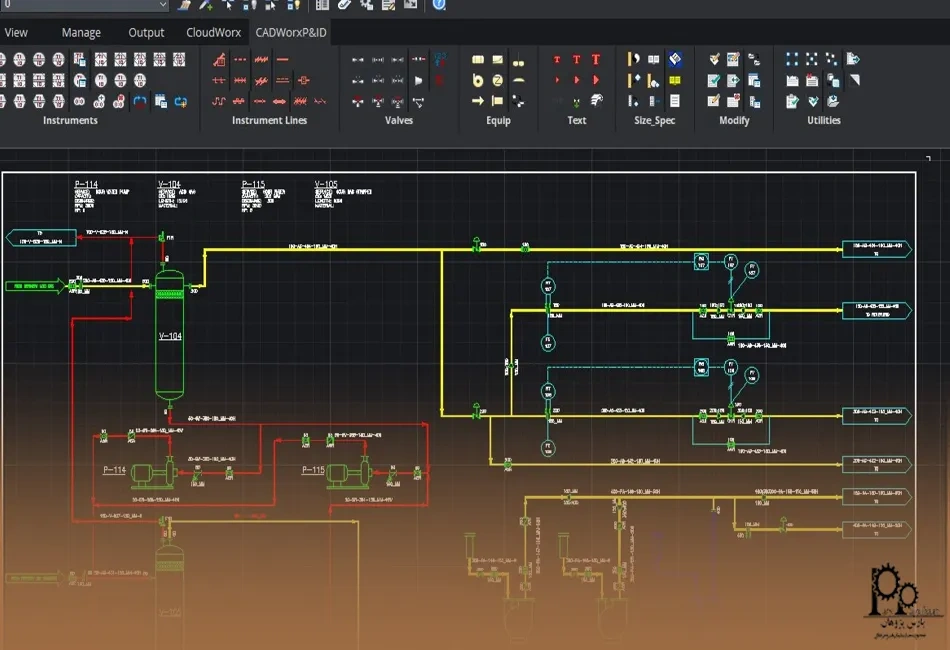Click the Modify panel label

(x=734, y=121)
